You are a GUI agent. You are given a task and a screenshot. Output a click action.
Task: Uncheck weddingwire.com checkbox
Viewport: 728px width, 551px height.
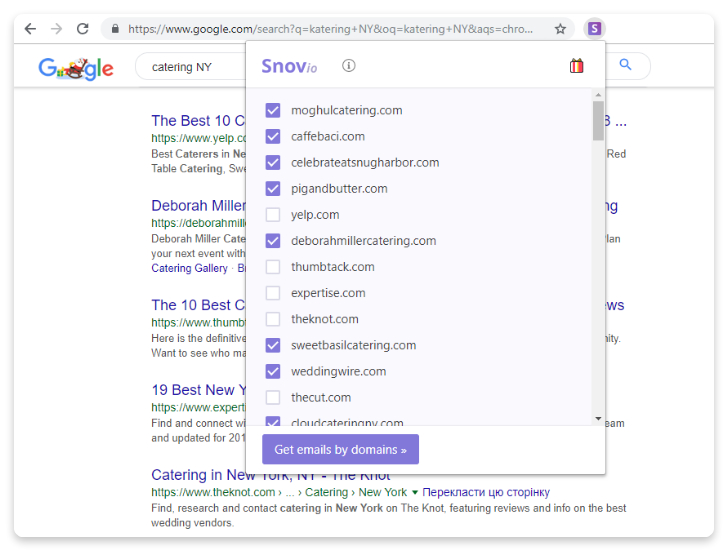pyautogui.click(x=273, y=371)
